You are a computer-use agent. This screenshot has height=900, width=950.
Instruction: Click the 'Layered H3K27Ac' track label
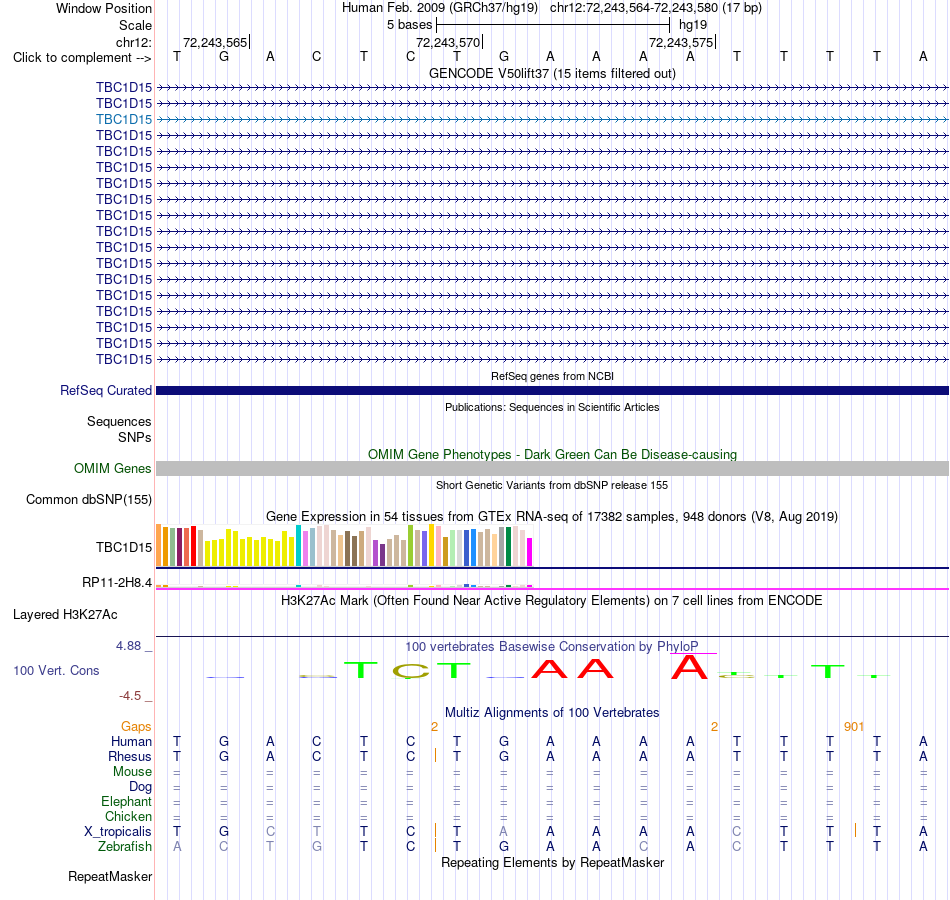point(65,615)
